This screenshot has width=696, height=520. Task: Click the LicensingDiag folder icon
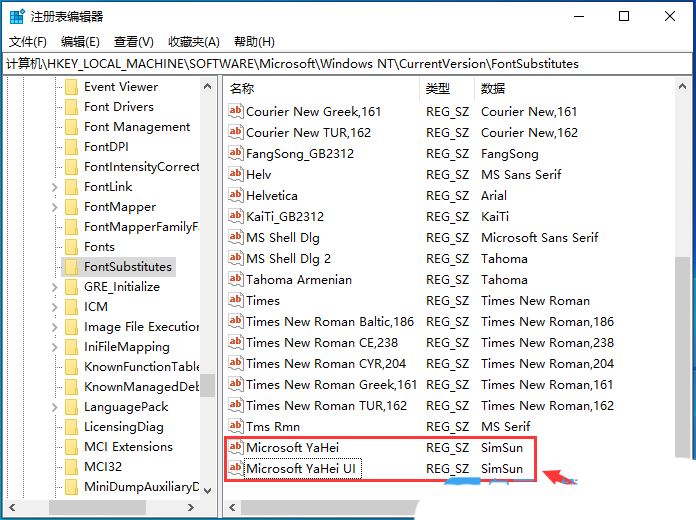point(71,427)
